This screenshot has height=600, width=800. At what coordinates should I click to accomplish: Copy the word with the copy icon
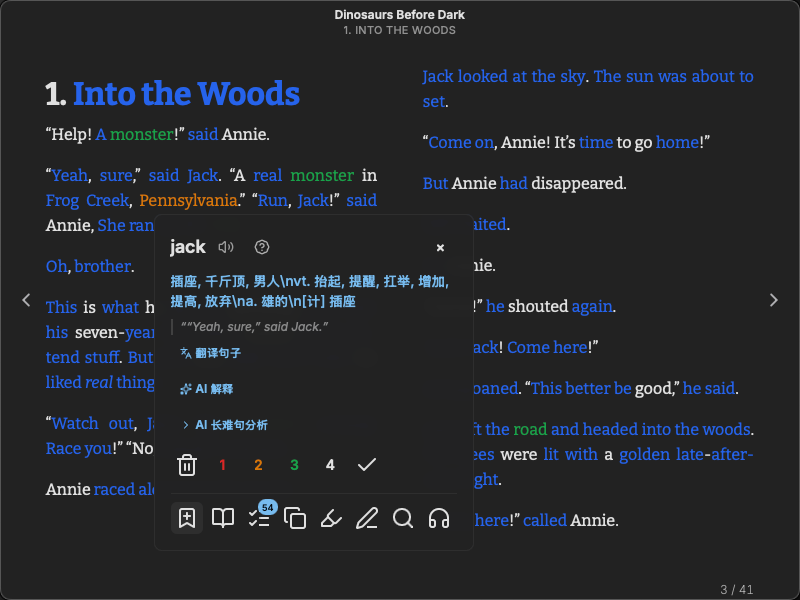(x=295, y=518)
